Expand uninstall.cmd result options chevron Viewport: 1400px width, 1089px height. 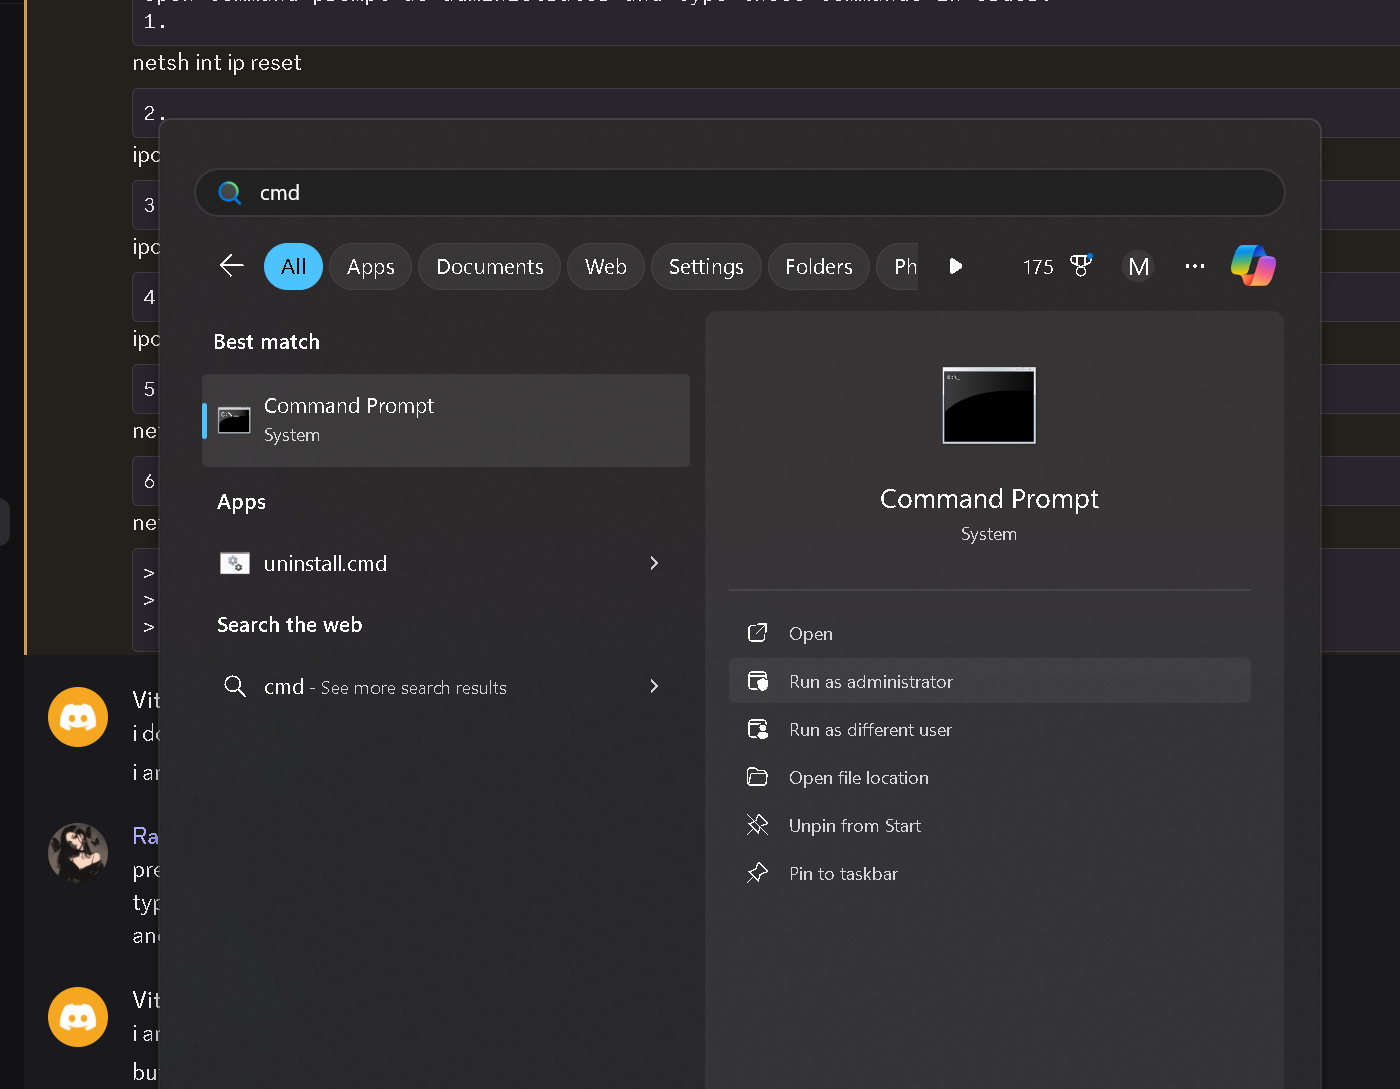click(x=654, y=563)
